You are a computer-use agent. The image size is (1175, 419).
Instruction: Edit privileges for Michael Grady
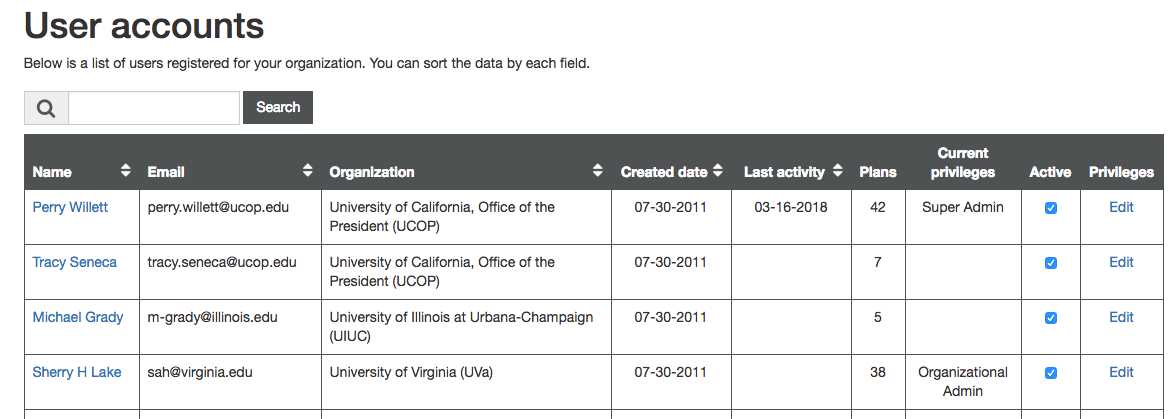pyautogui.click(x=1121, y=317)
